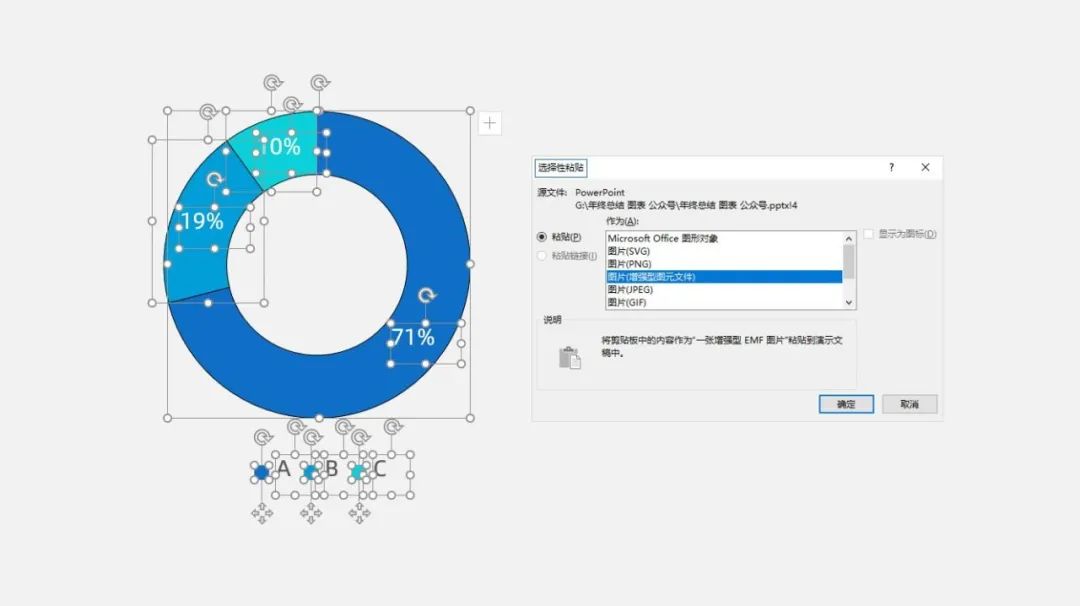Click move handle below legend C
Screen dimensions: 1080x606
(359, 513)
